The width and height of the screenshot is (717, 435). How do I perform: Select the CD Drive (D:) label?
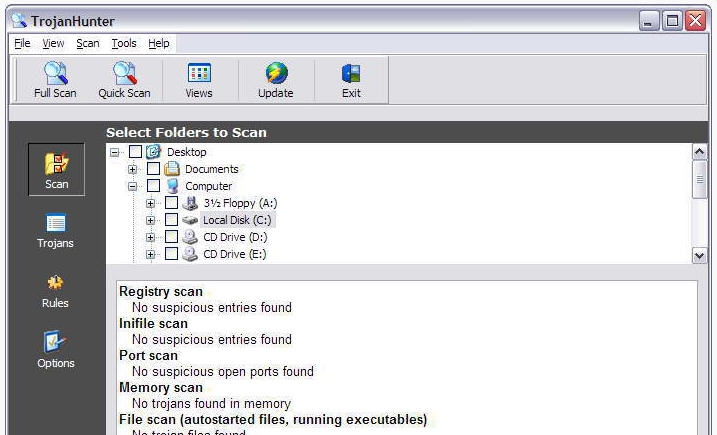(x=235, y=237)
